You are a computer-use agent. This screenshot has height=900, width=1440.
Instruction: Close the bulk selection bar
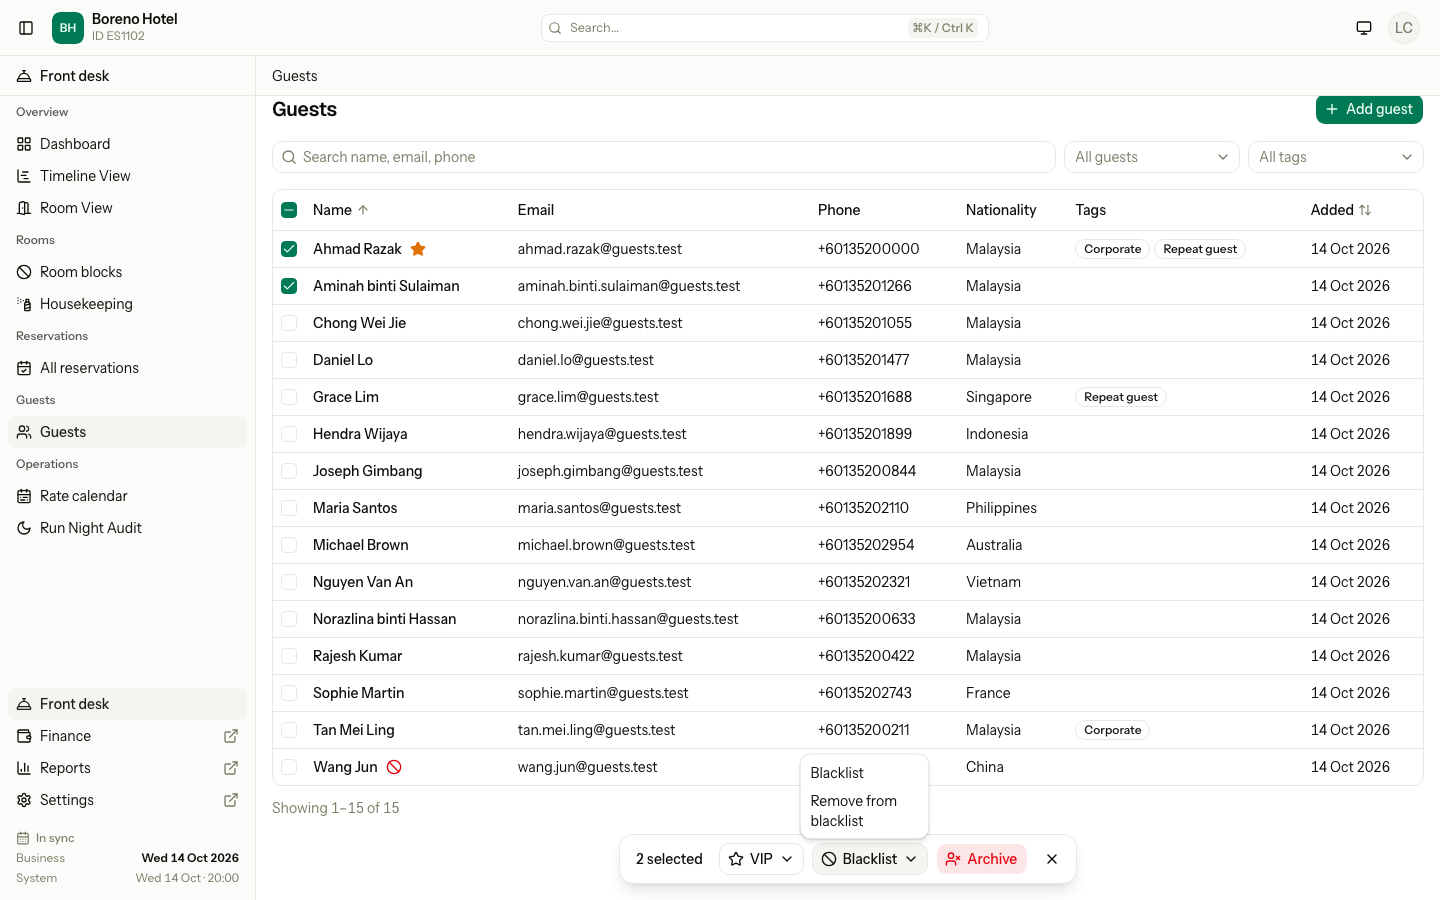pyautogui.click(x=1052, y=859)
